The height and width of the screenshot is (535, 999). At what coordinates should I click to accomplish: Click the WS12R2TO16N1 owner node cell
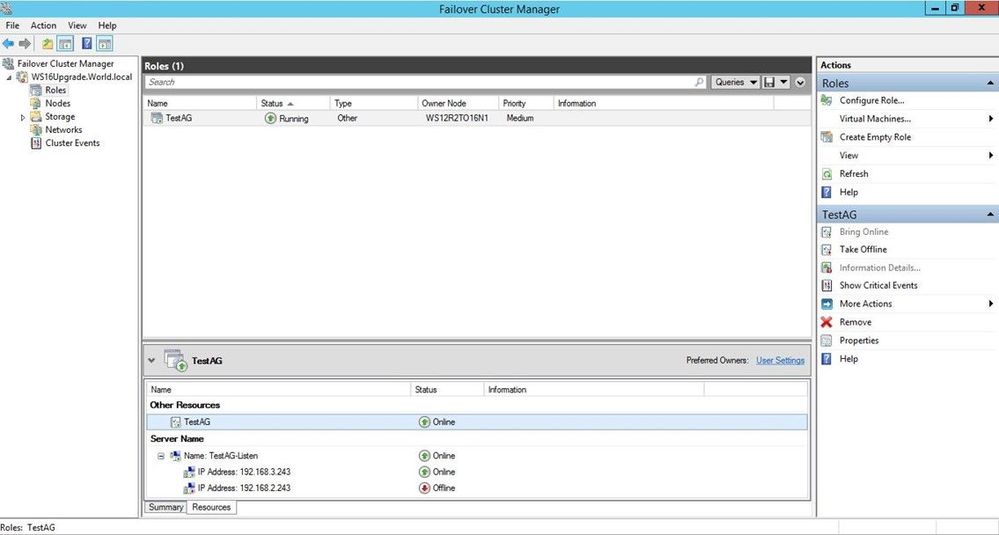point(457,118)
